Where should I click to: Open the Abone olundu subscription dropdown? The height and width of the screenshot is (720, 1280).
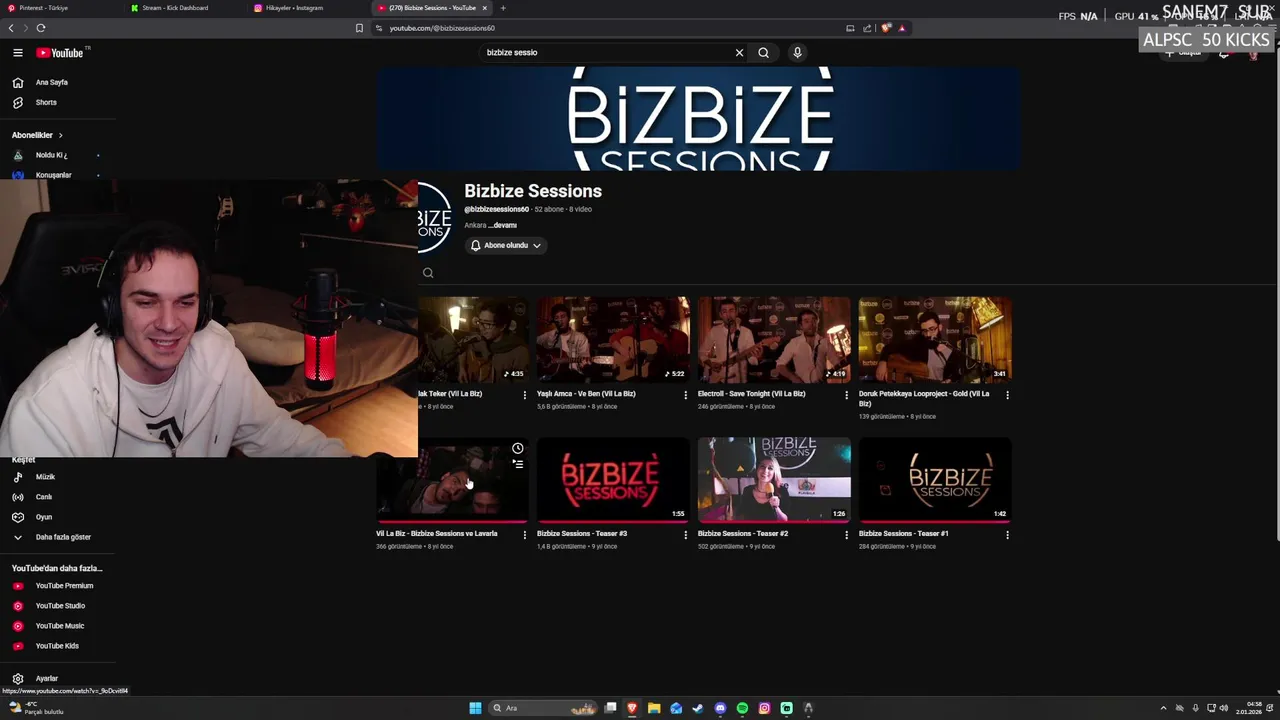coord(506,245)
